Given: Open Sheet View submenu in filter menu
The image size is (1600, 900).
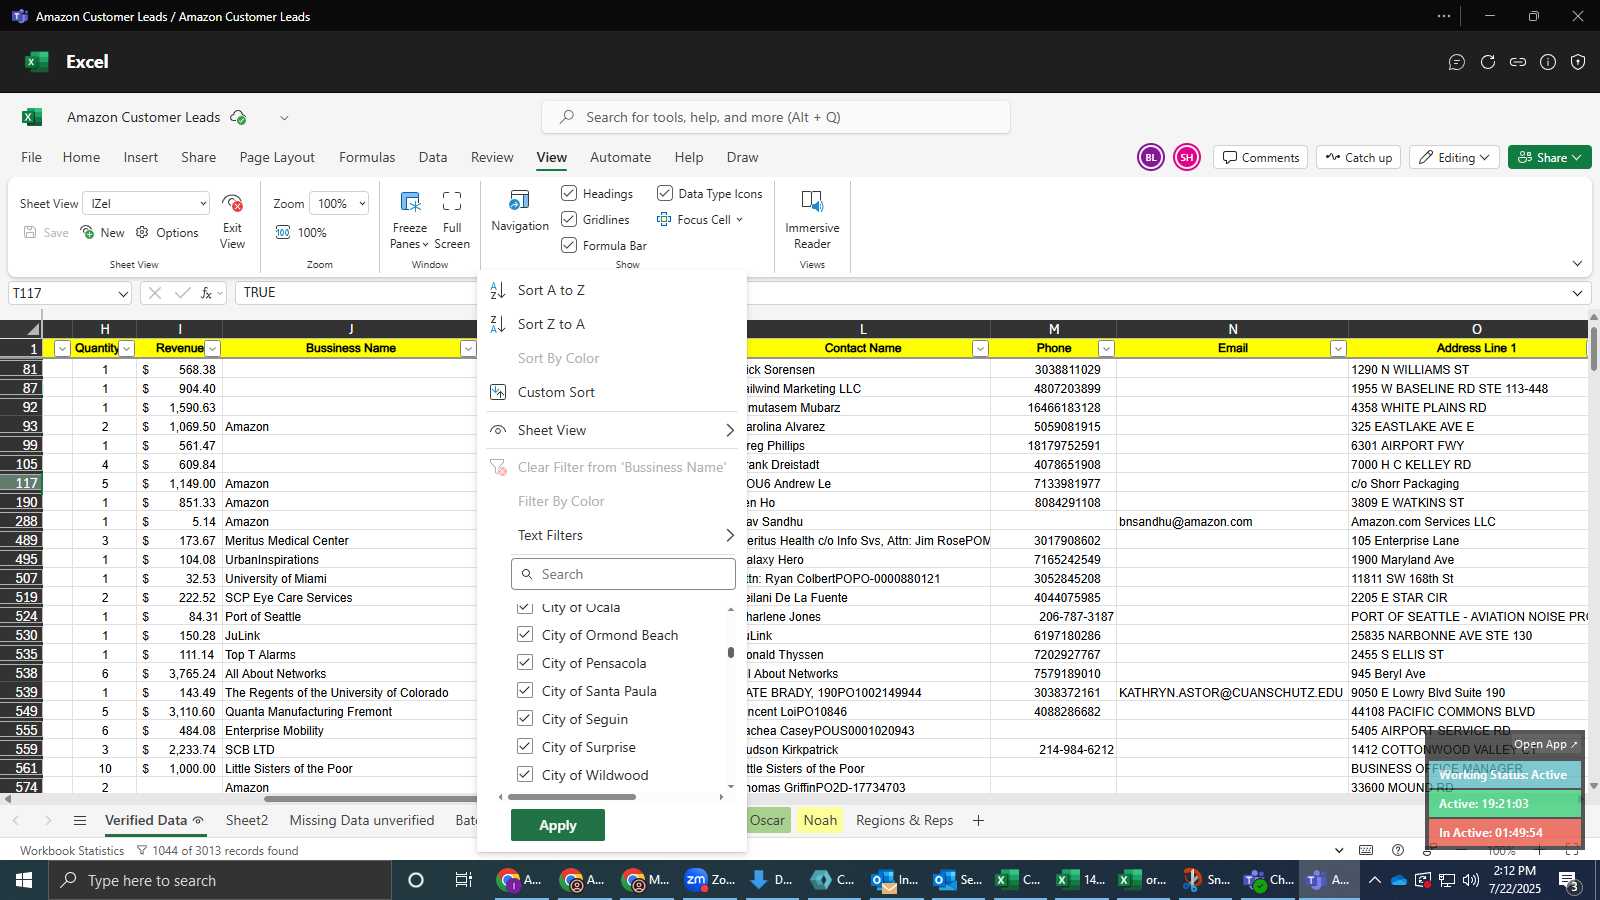Looking at the screenshot, I should click(x=612, y=430).
